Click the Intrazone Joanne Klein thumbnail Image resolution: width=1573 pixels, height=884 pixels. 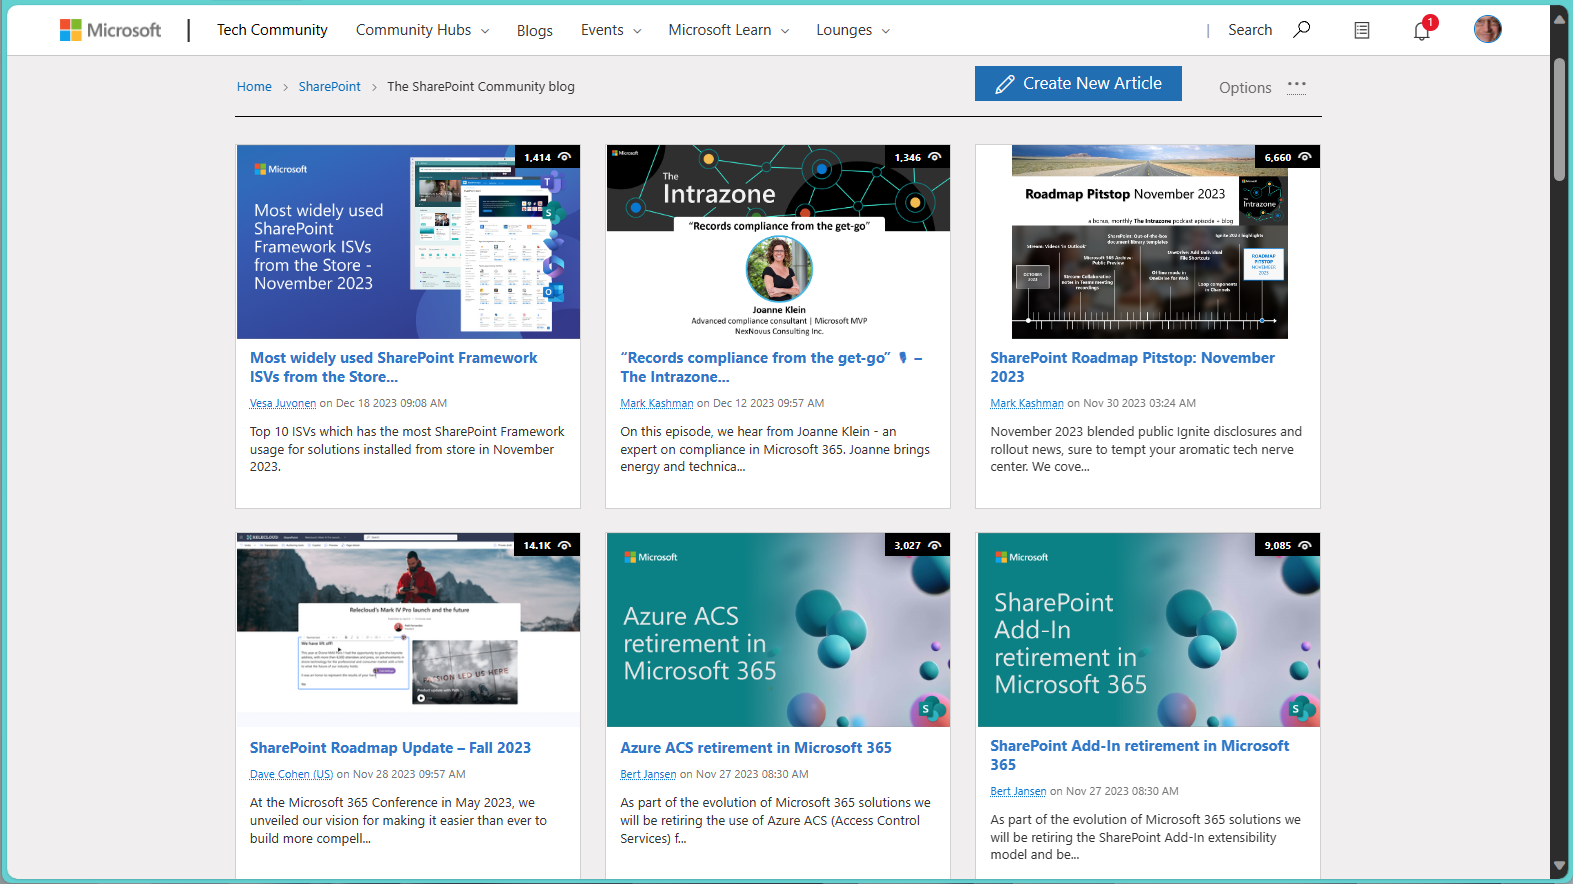click(778, 242)
